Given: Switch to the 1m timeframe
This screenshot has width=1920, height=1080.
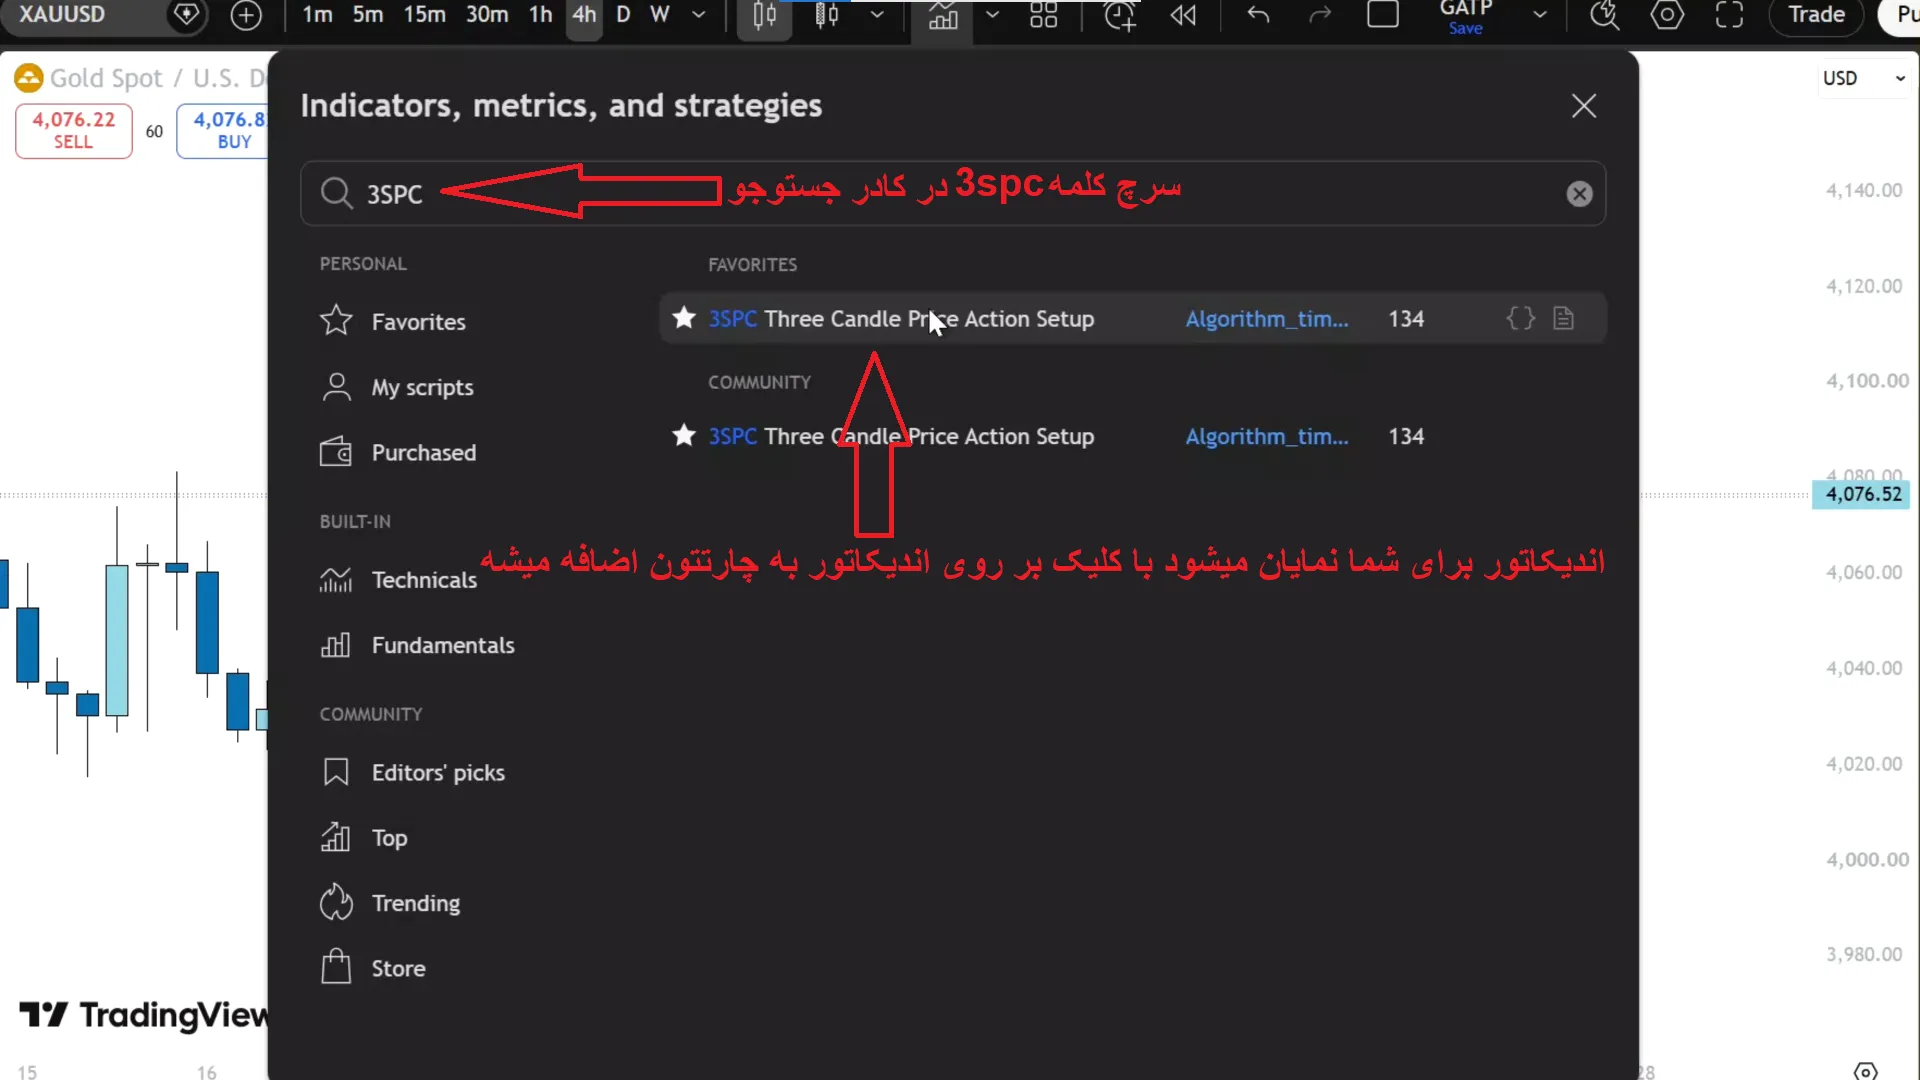Looking at the screenshot, I should pos(318,15).
